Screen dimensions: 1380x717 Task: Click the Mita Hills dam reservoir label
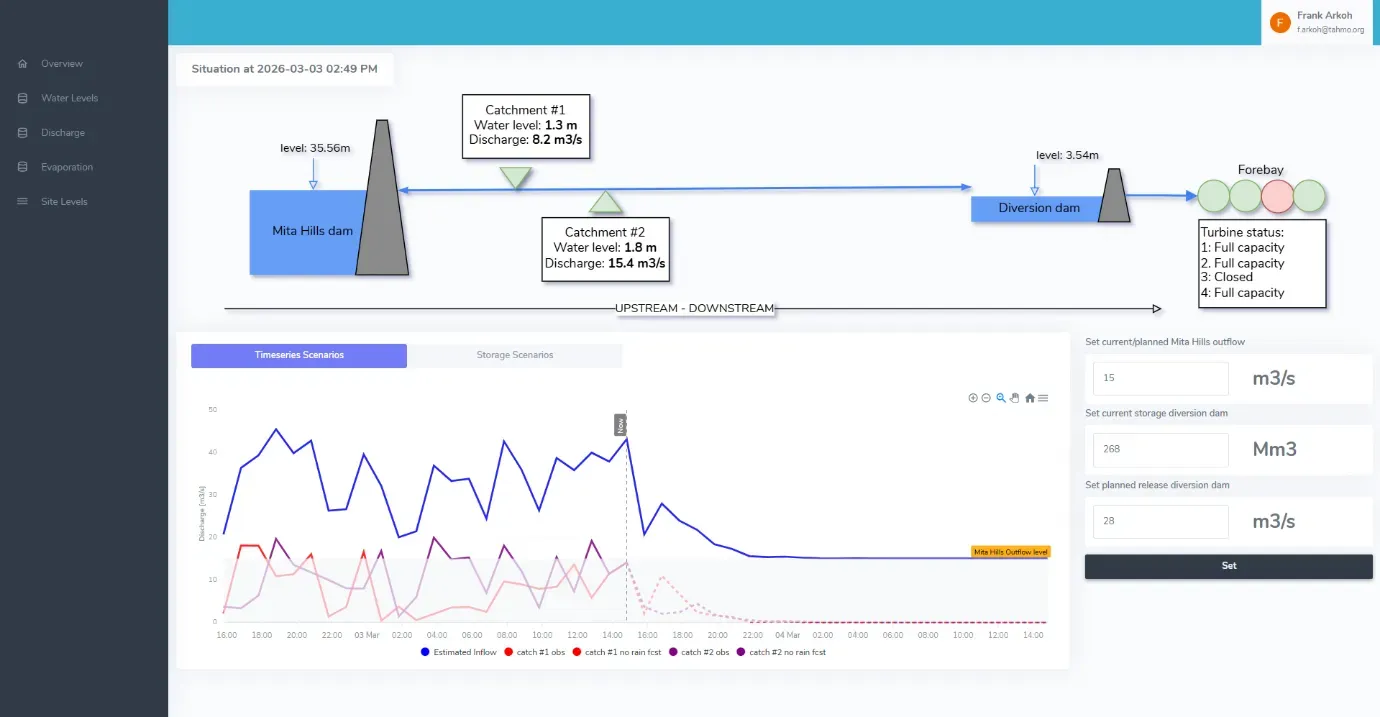pyautogui.click(x=313, y=231)
